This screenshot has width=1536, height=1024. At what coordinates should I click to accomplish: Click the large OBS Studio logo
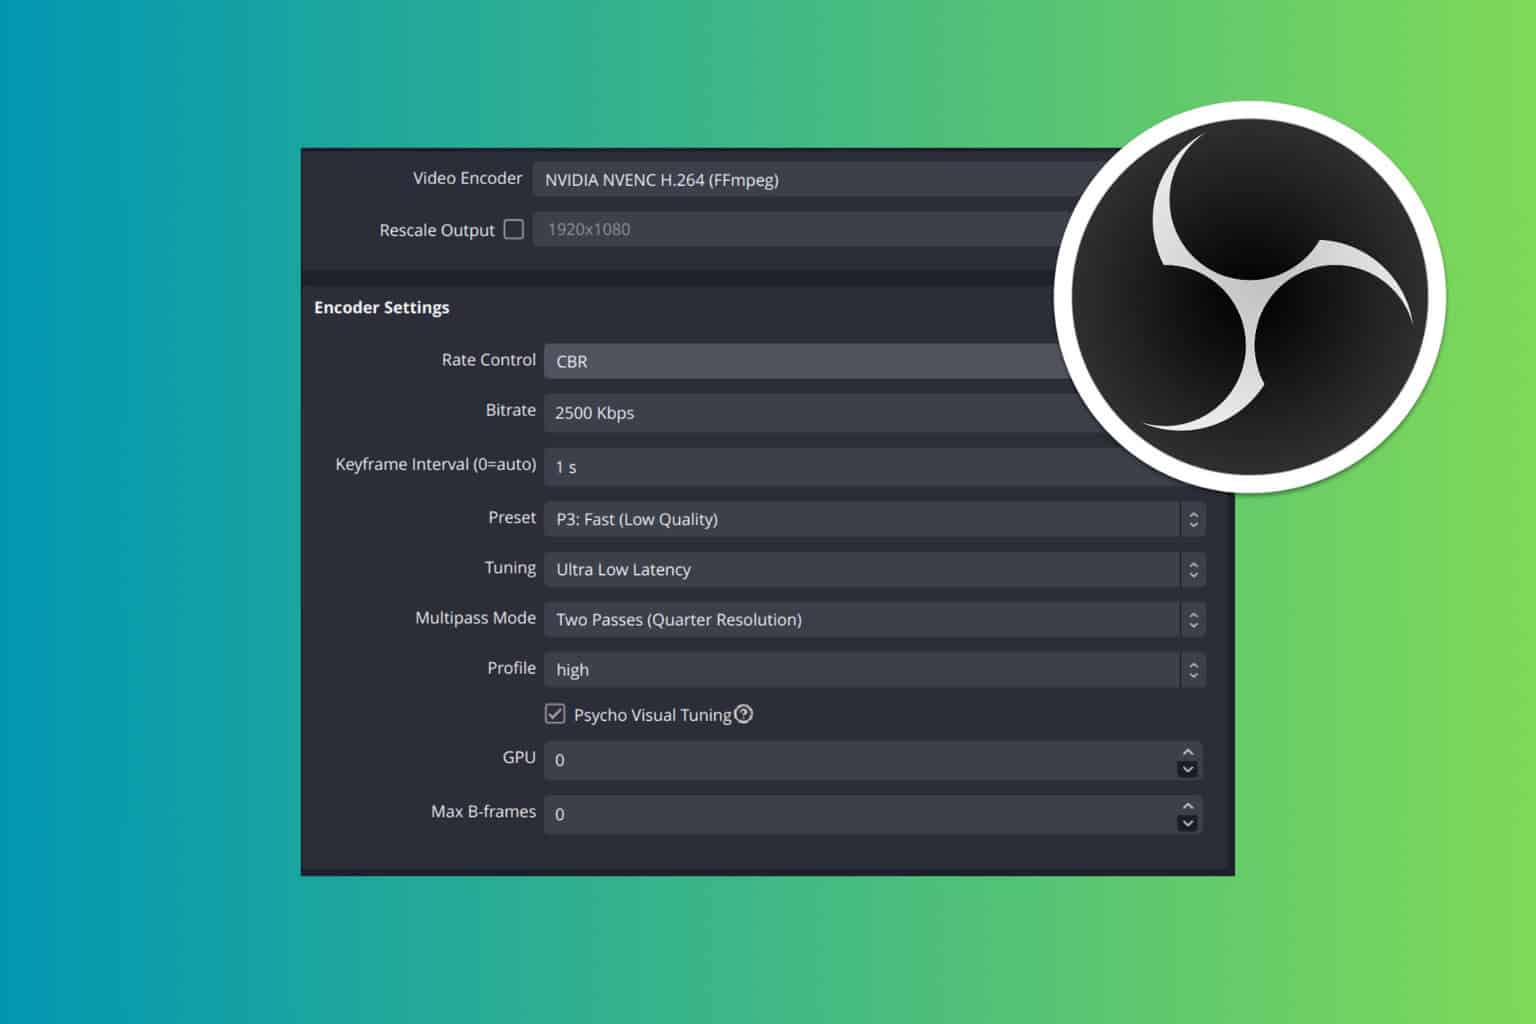(x=1249, y=297)
